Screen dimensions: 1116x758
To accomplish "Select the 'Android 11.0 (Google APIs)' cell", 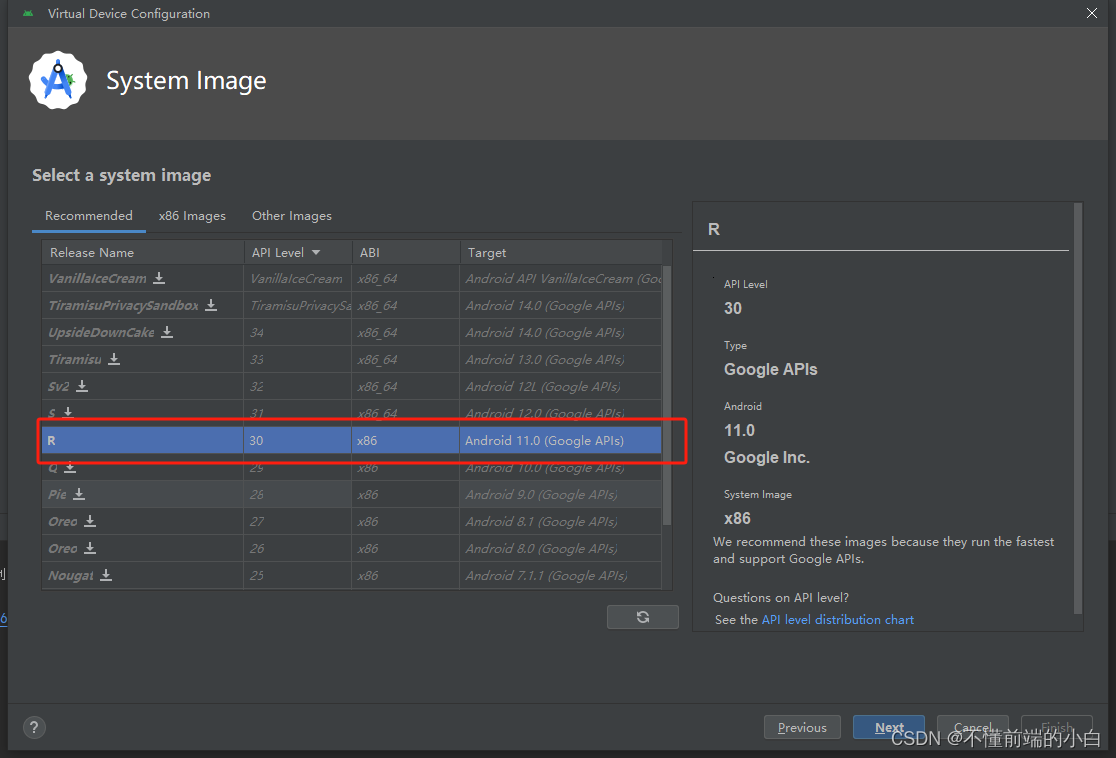I will pyautogui.click(x=561, y=441).
